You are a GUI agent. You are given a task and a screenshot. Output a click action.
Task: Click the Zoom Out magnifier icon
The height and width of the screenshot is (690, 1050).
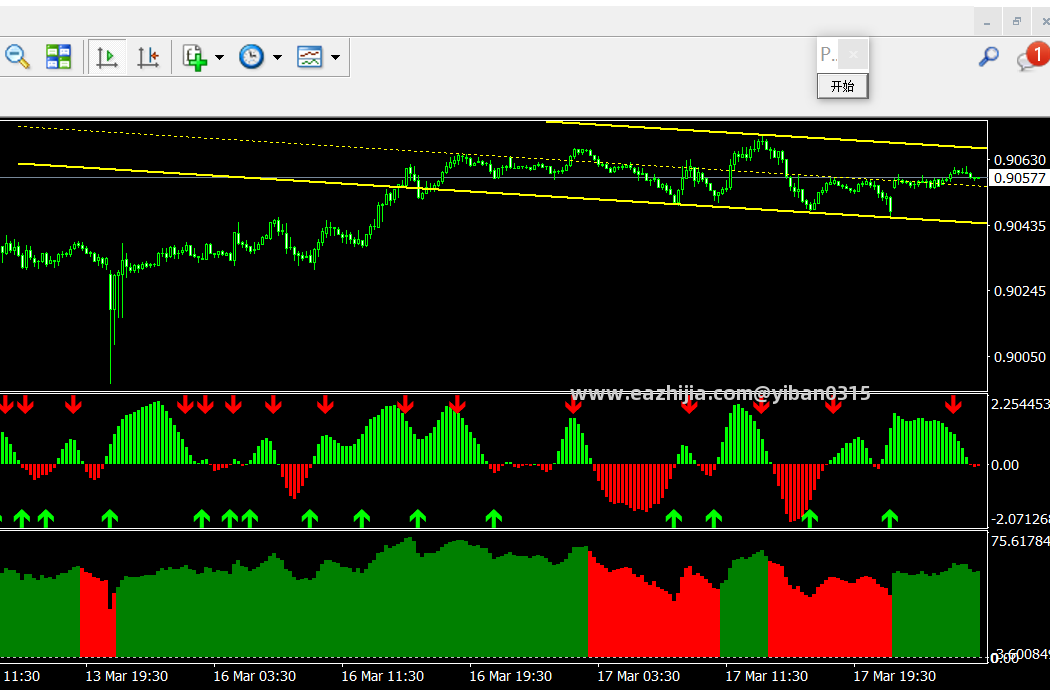(17, 57)
